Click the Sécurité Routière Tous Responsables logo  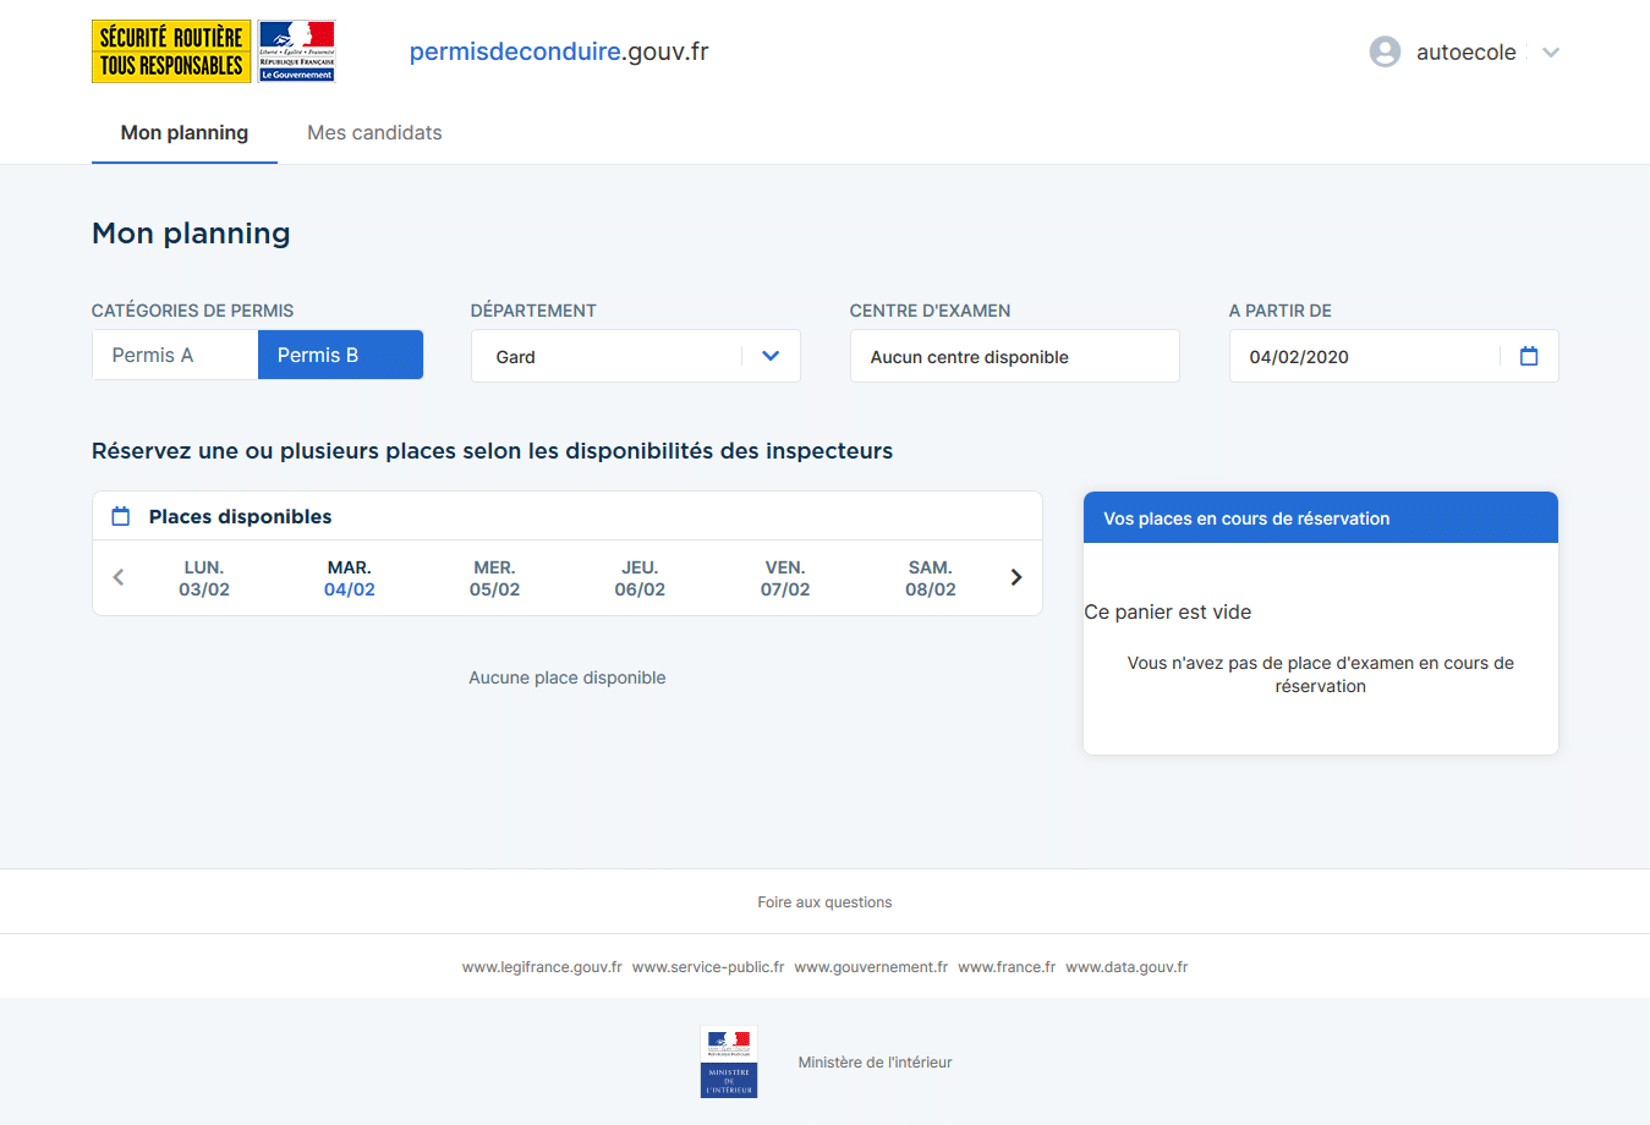(170, 50)
